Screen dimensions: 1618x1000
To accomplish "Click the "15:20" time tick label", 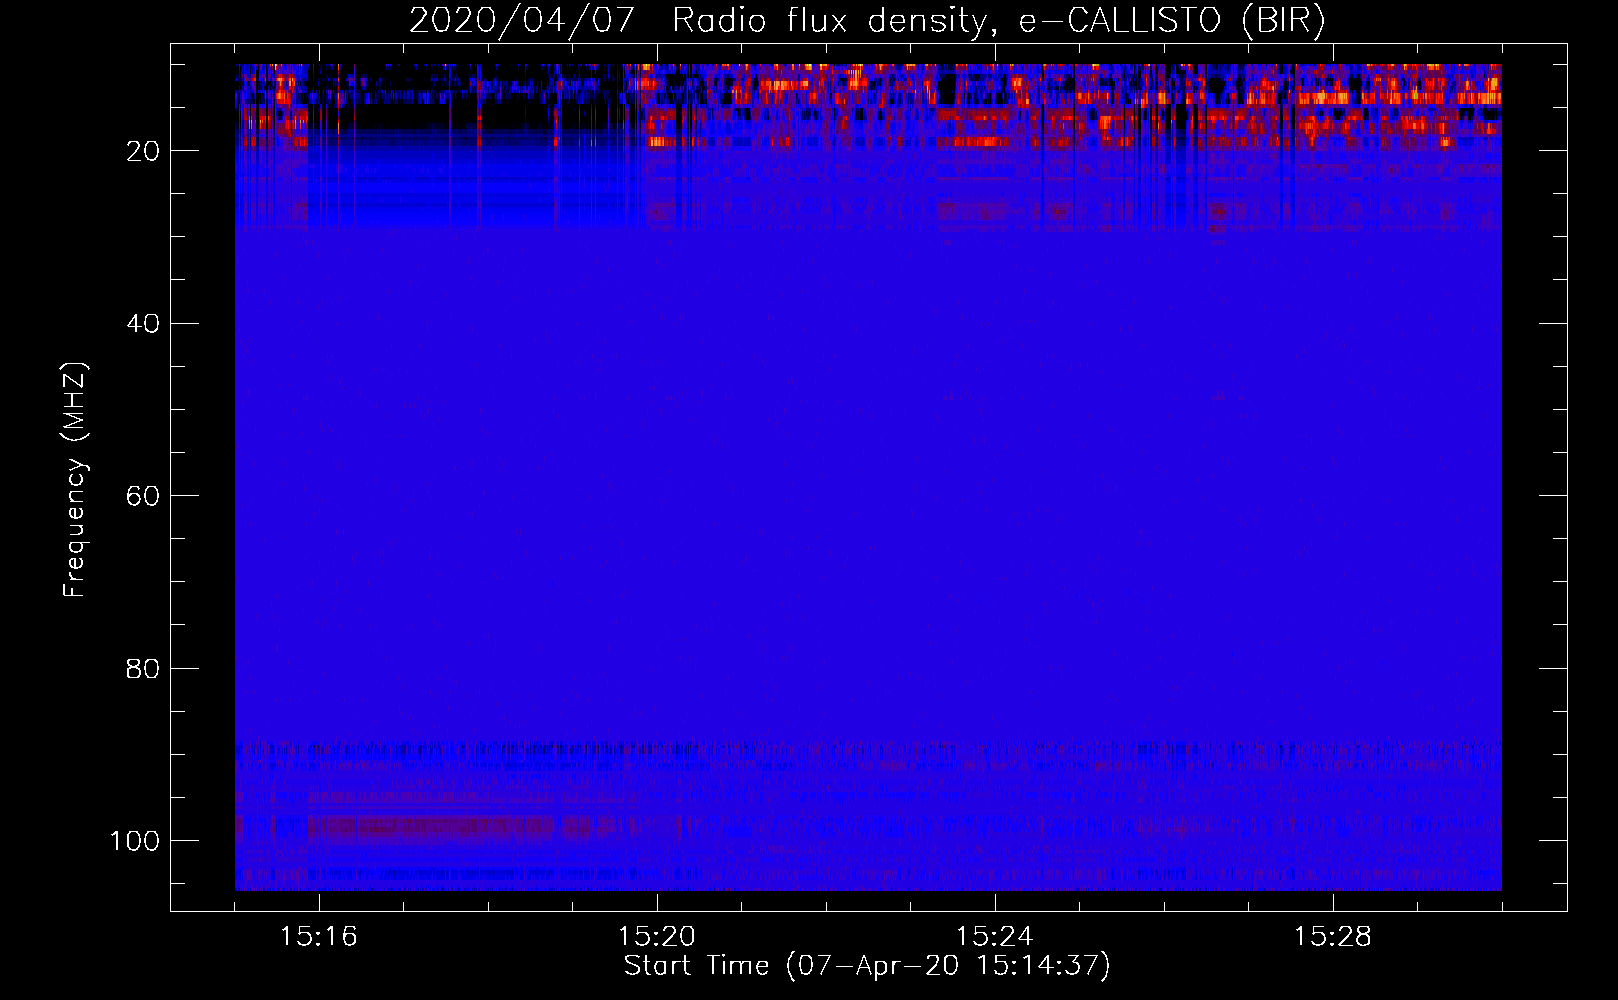I will pyautogui.click(x=657, y=937).
